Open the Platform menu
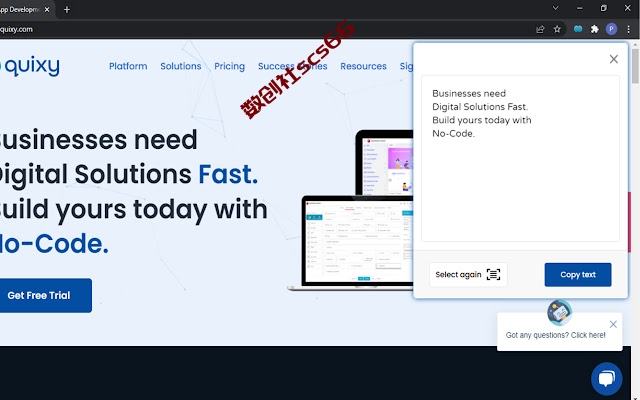640x400 pixels. 128,66
